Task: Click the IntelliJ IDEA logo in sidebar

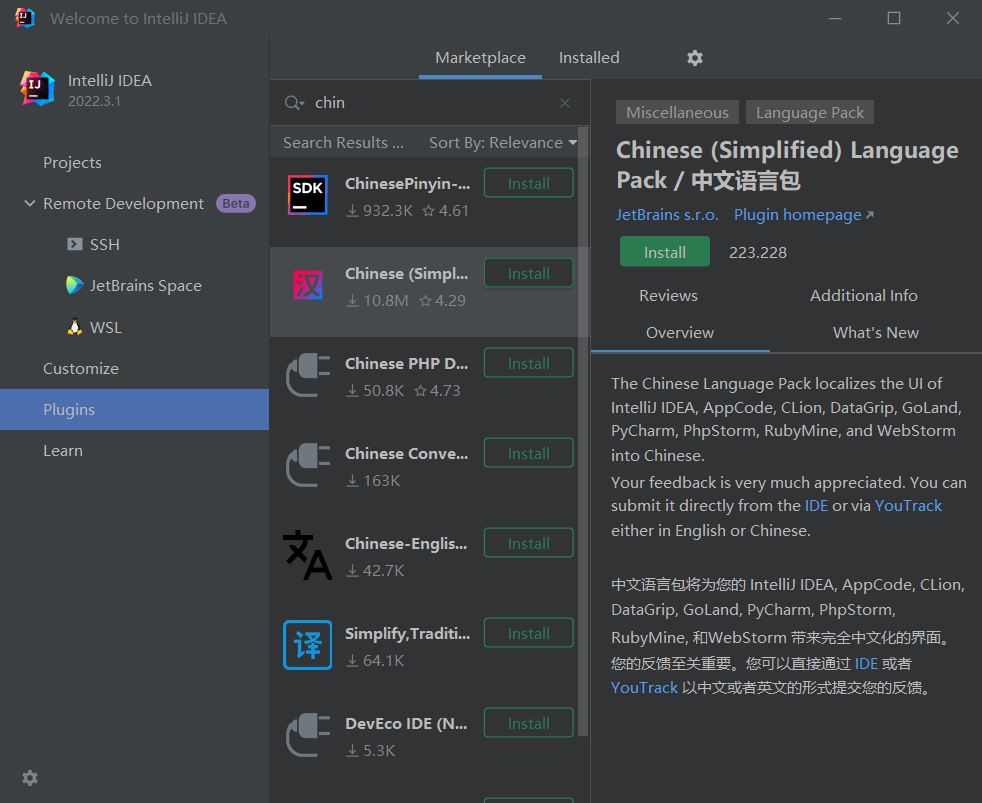Action: pyautogui.click(x=37, y=88)
